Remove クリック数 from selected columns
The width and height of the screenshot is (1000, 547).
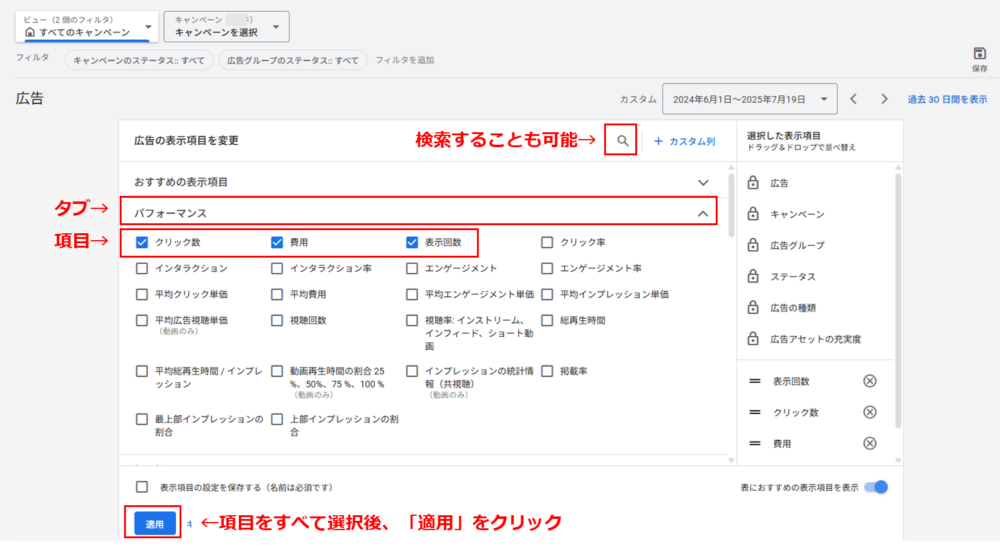point(869,412)
